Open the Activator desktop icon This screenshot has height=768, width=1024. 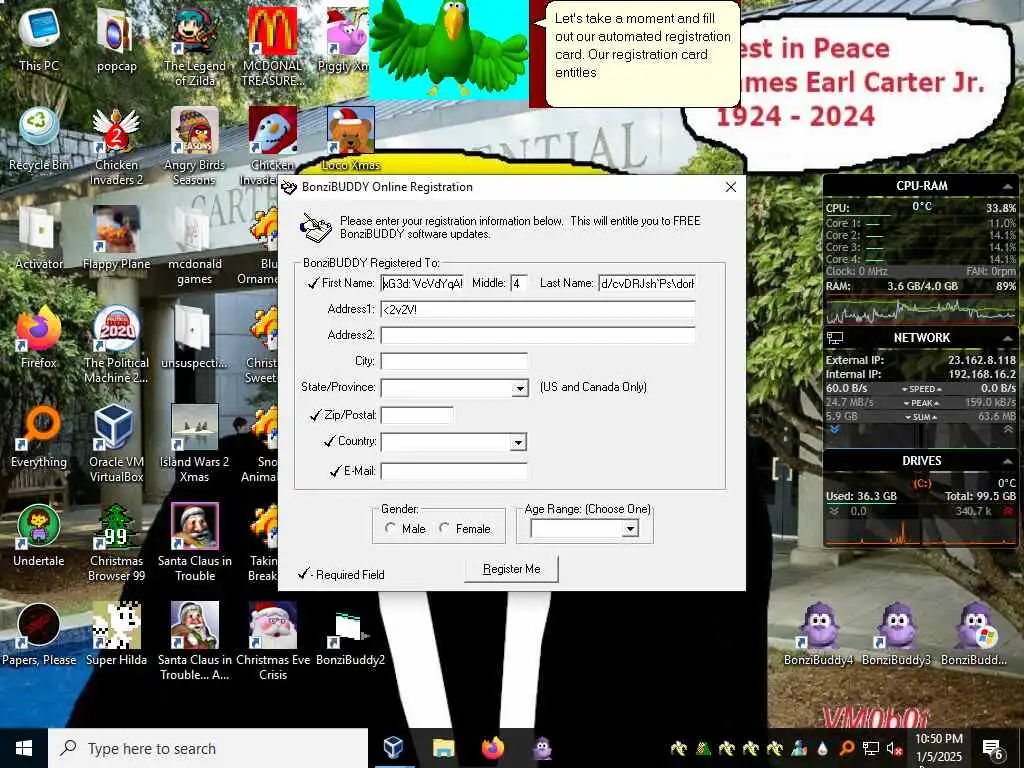coord(39,238)
